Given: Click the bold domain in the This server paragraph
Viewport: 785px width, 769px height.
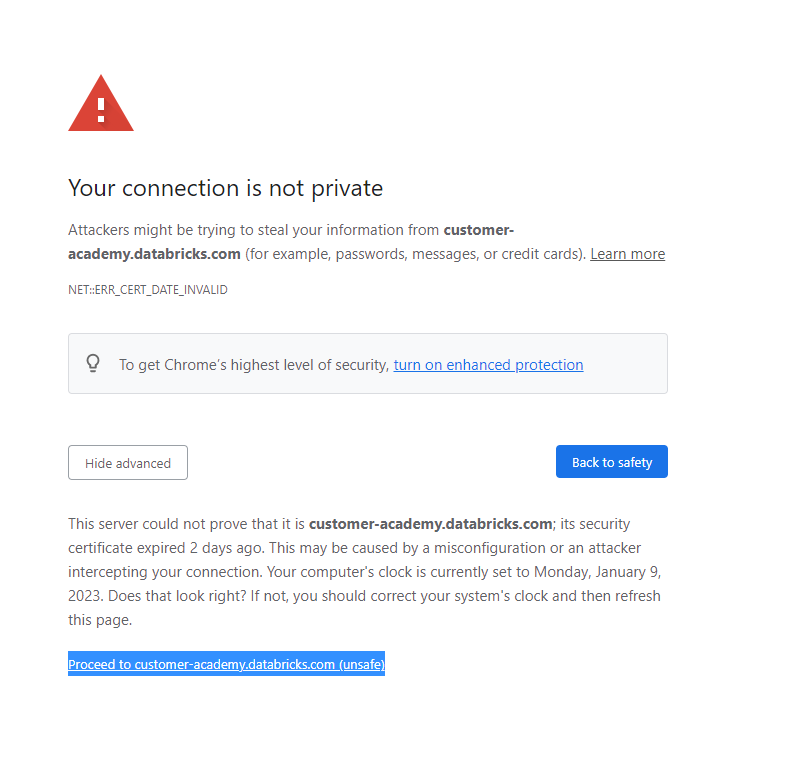Looking at the screenshot, I should click(x=430, y=524).
